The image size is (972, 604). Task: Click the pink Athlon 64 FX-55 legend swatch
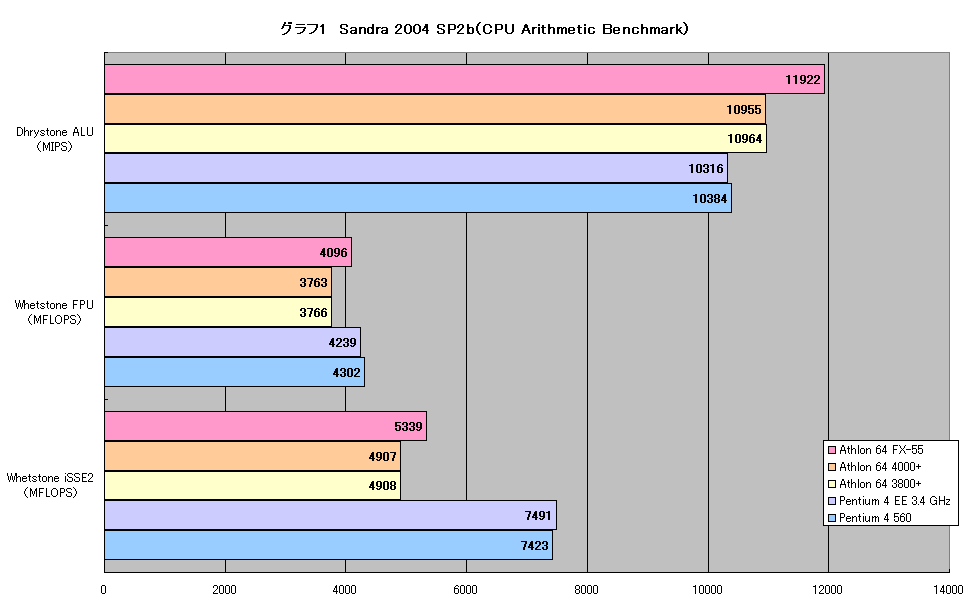click(x=832, y=450)
